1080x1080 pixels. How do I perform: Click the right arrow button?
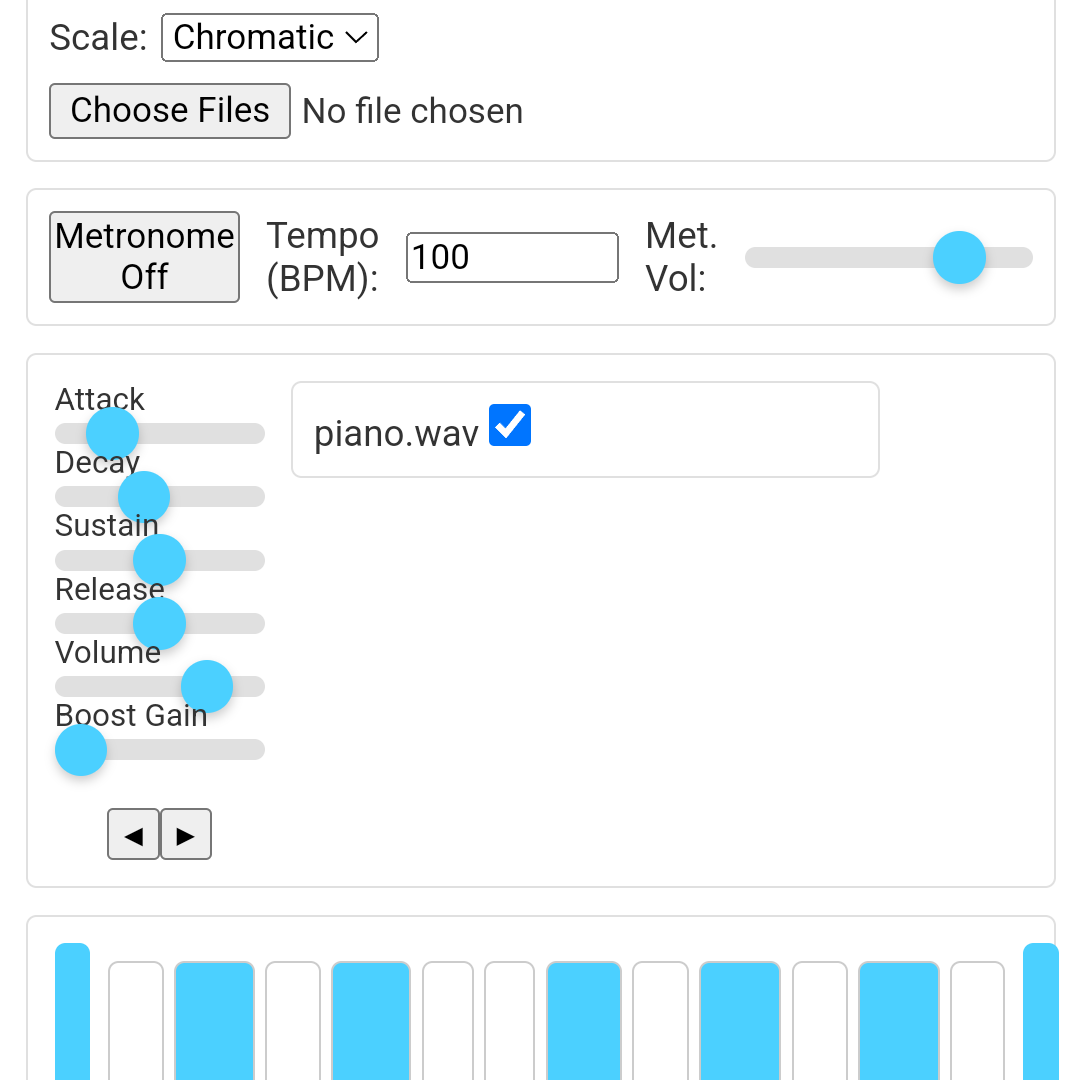pyautogui.click(x=186, y=835)
